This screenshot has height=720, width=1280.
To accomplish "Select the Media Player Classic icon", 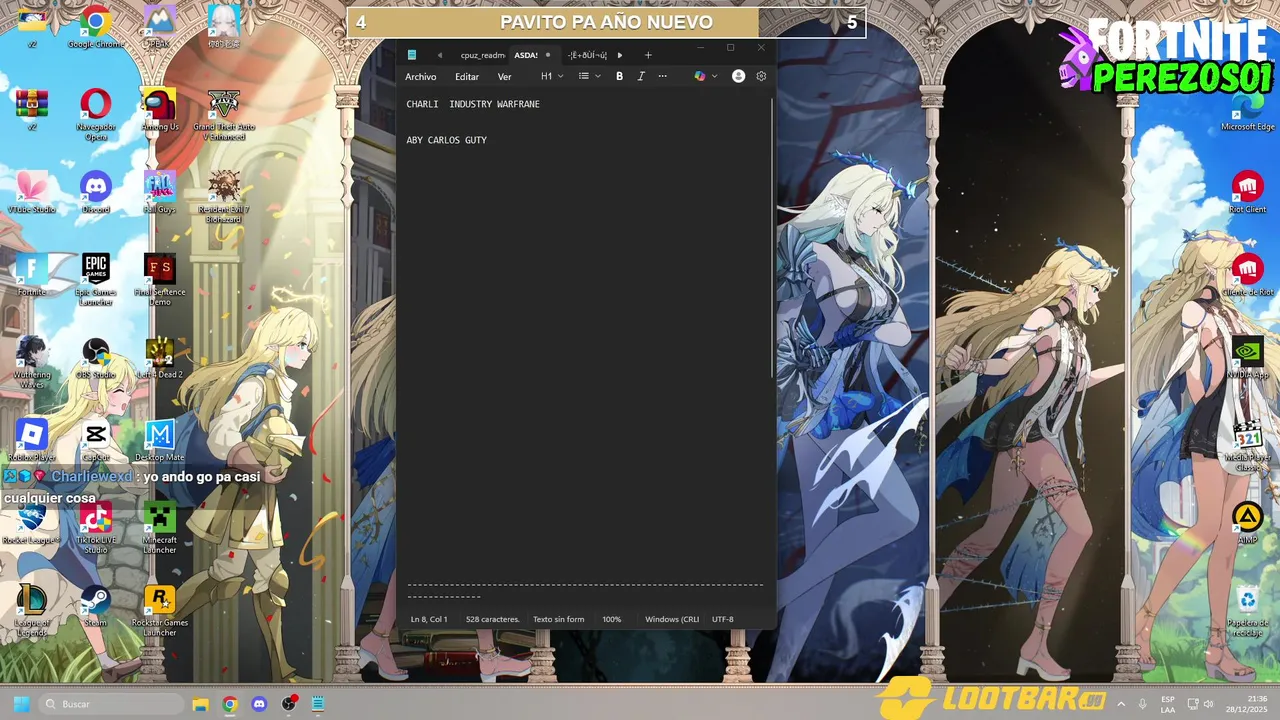I will [1248, 446].
